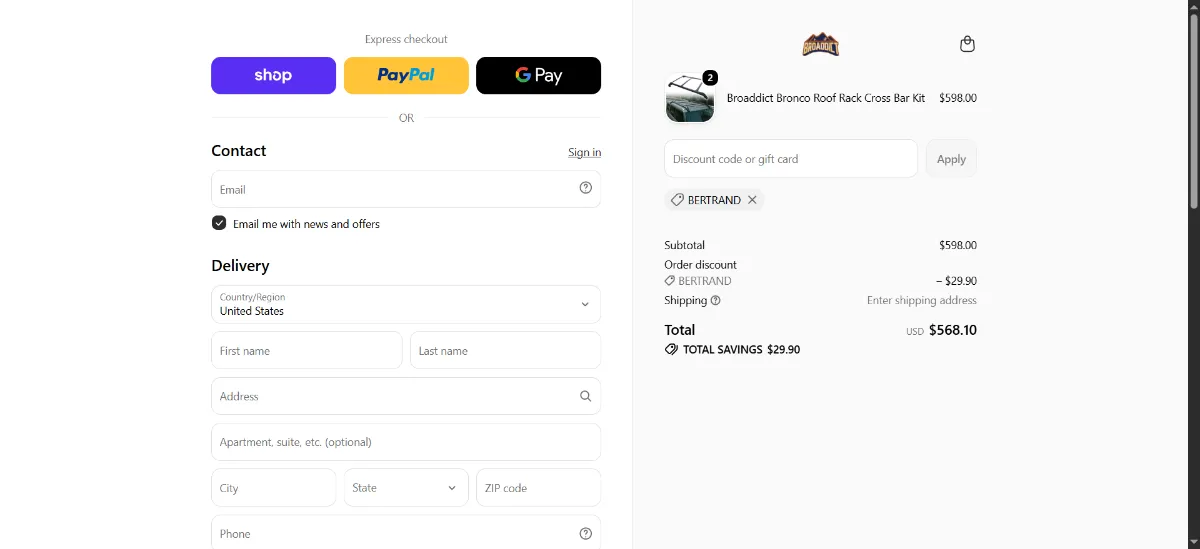Open the shopping bag cart icon

967,44
